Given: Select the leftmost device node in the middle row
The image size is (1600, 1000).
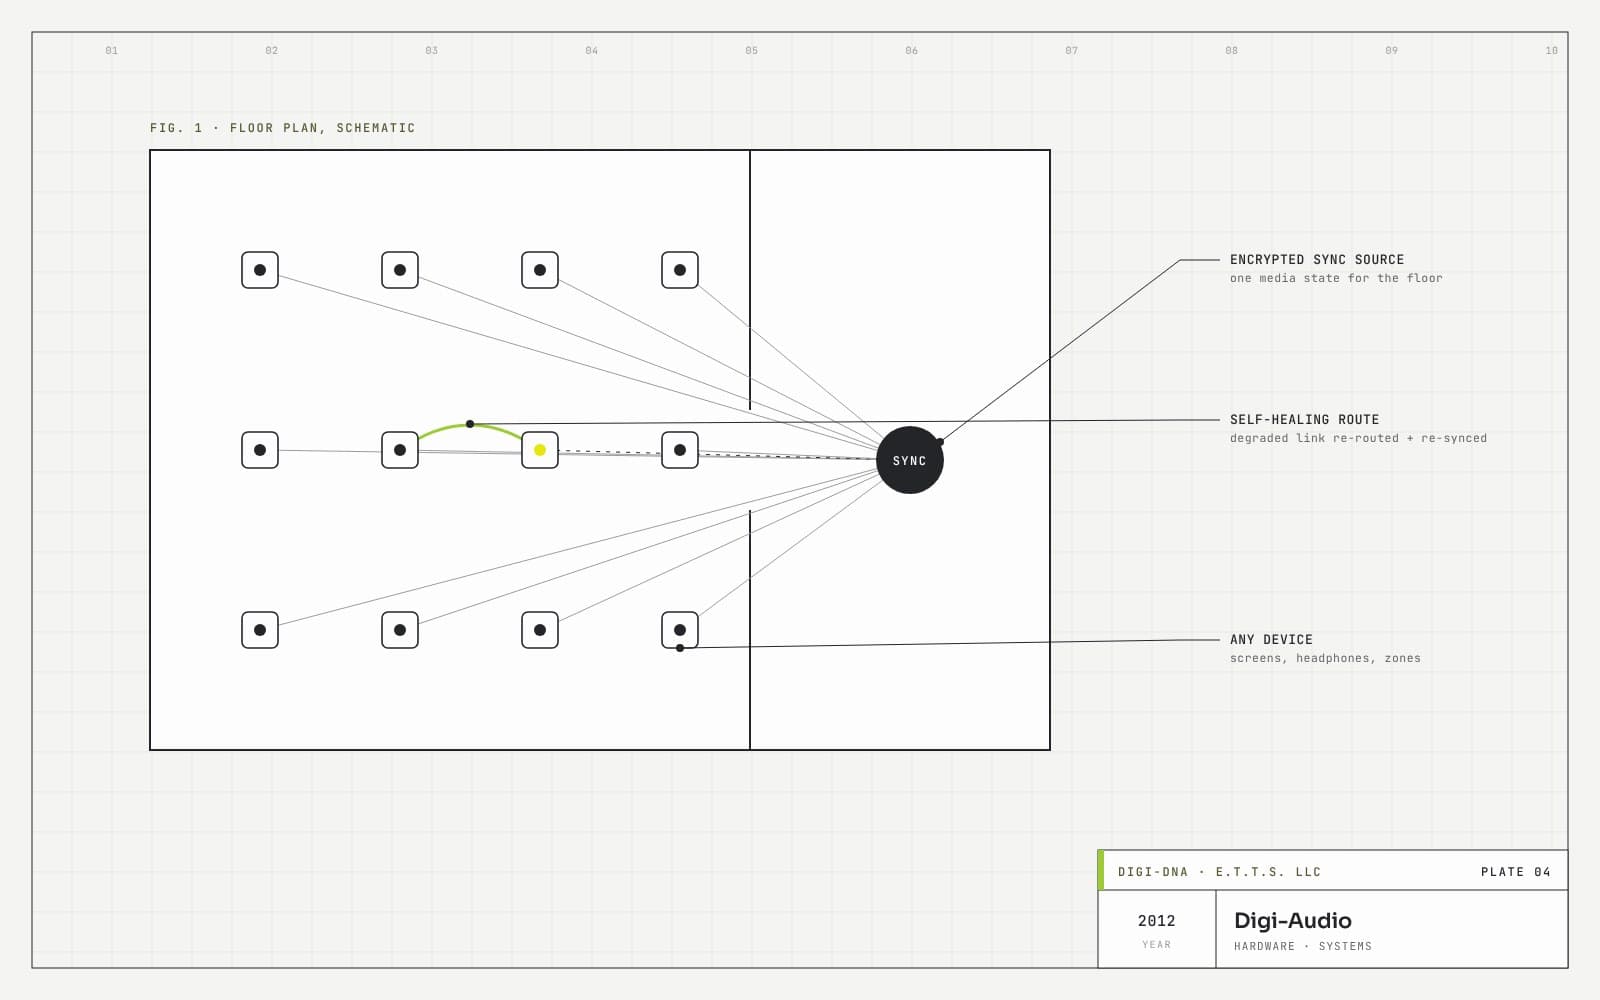Looking at the screenshot, I should pyautogui.click(x=260, y=450).
